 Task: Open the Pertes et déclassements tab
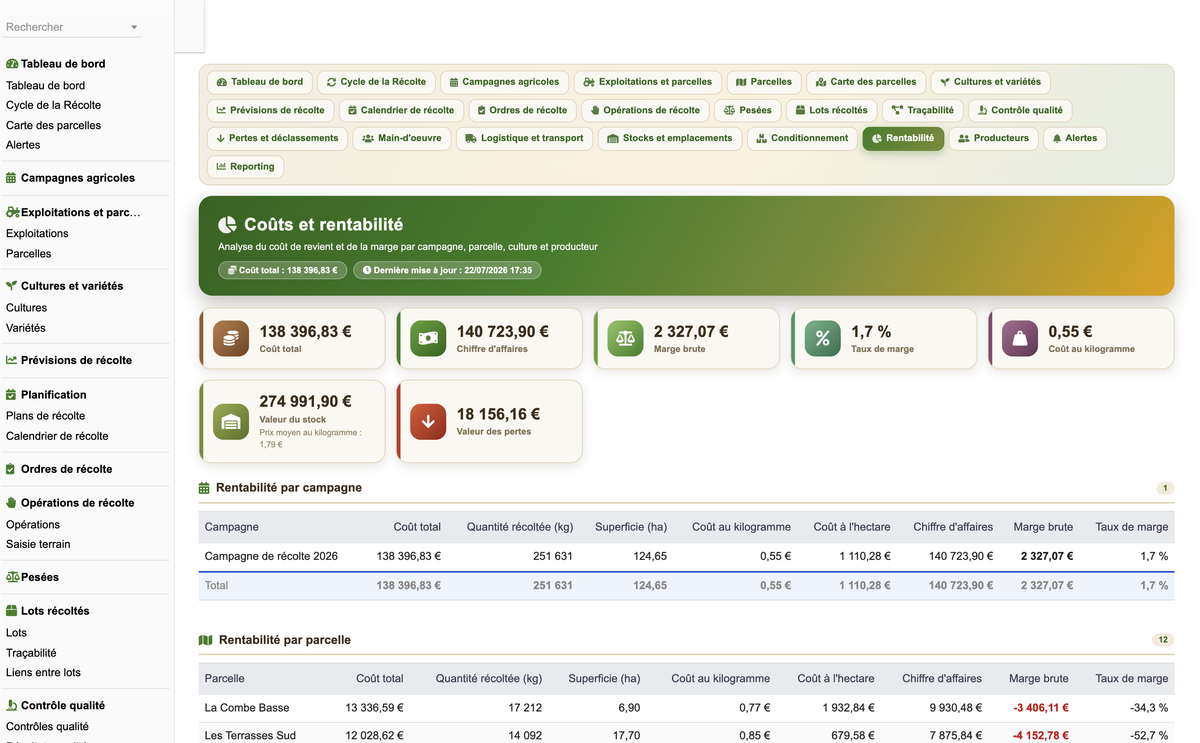pos(277,138)
